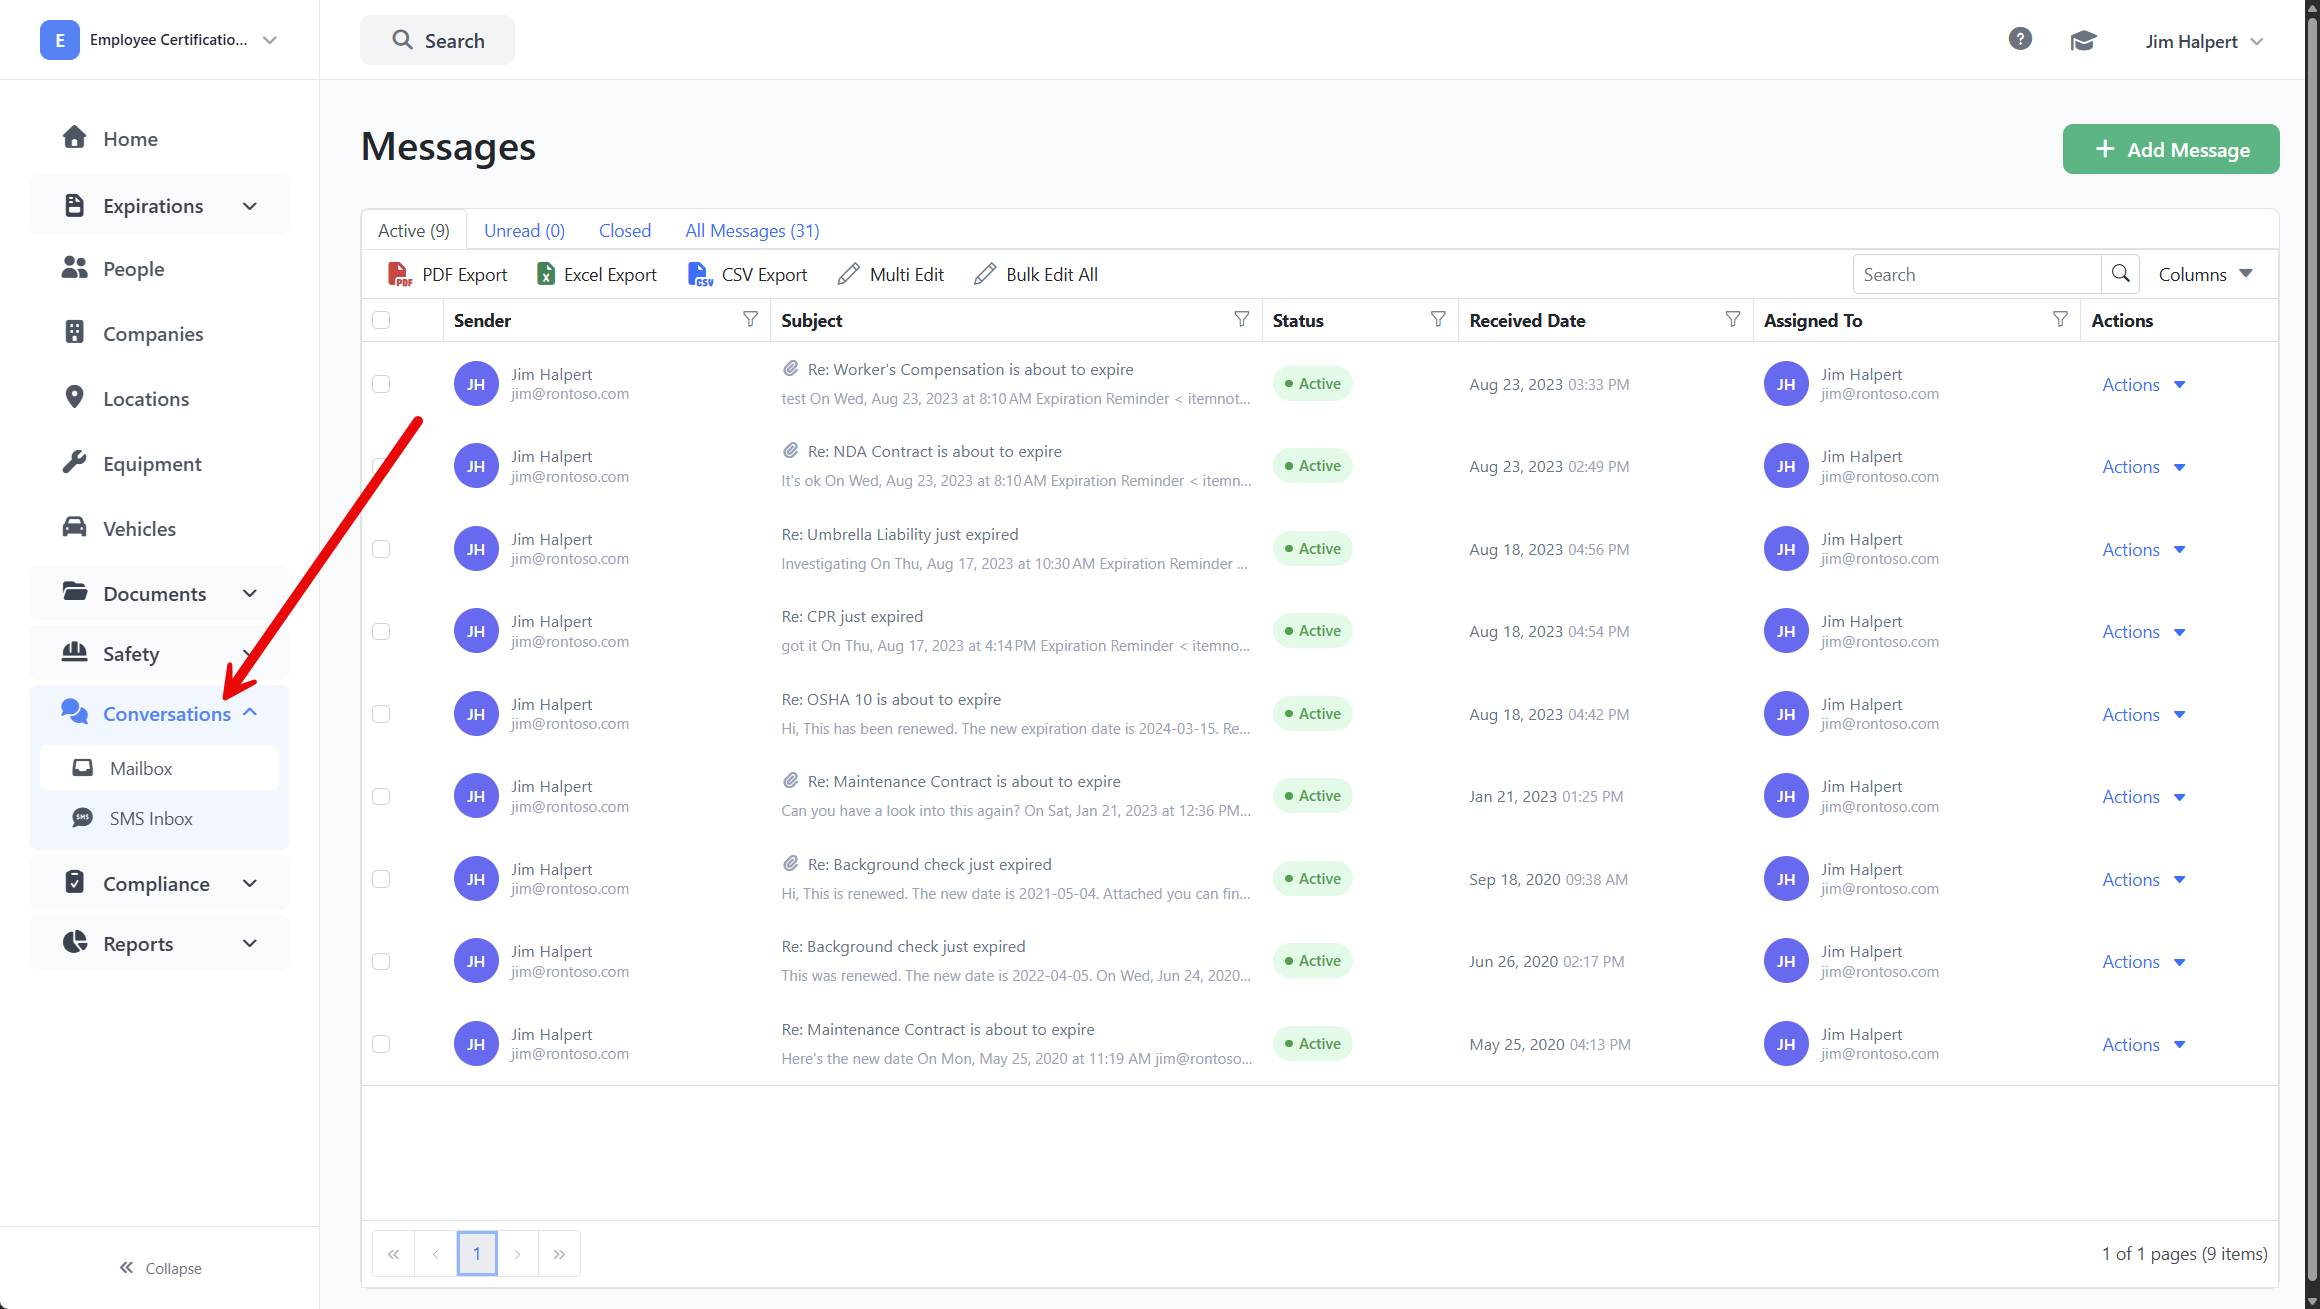Open Sender column filter icon

(x=750, y=319)
